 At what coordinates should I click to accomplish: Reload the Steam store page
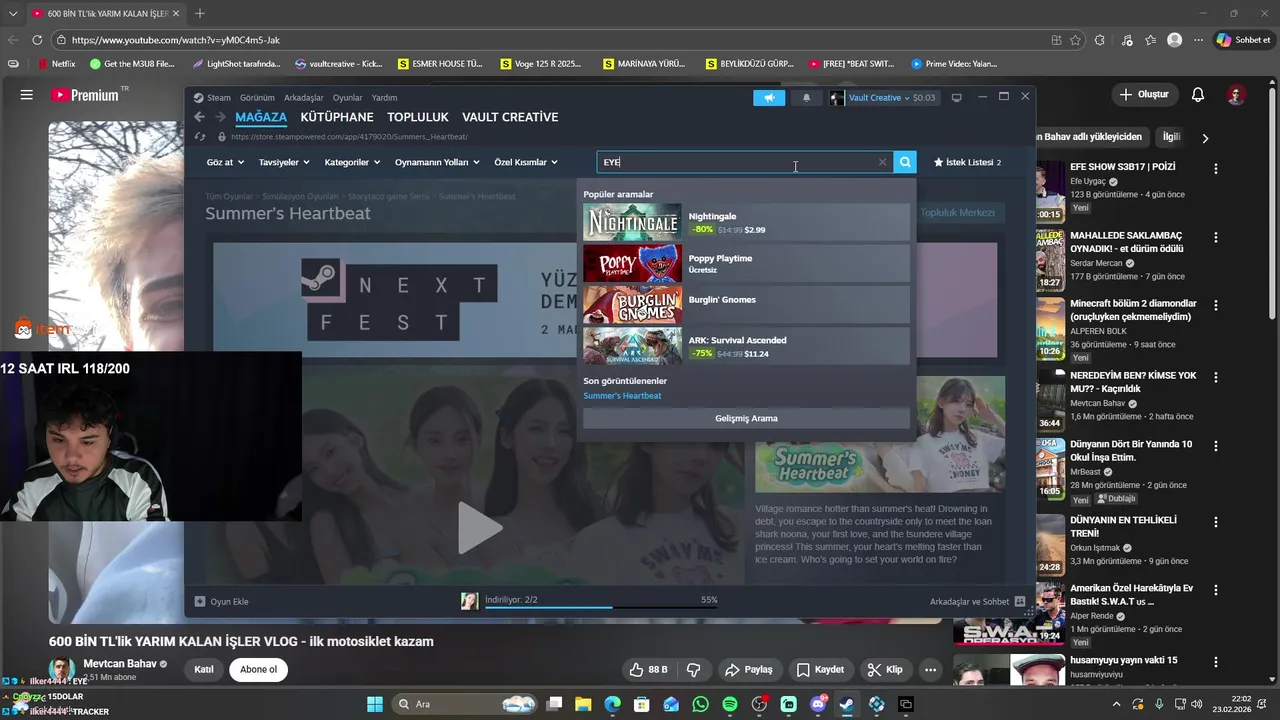tap(200, 137)
